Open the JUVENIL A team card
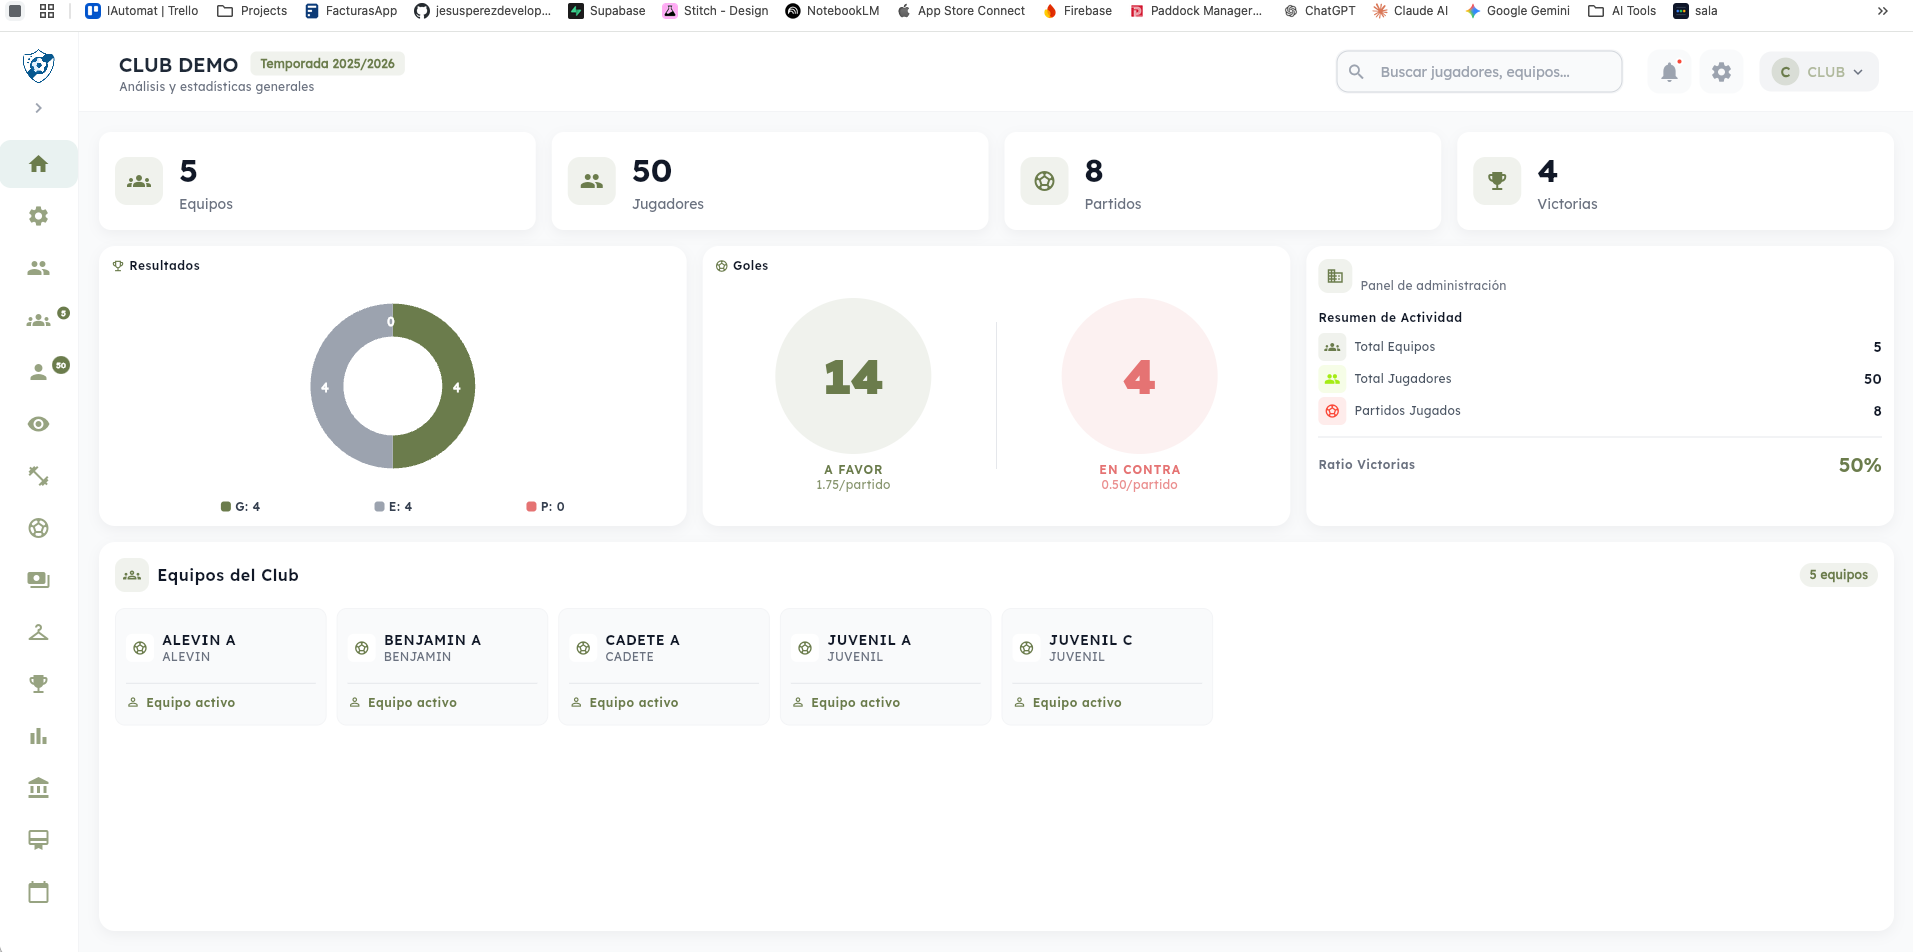This screenshot has width=1913, height=952. point(885,666)
